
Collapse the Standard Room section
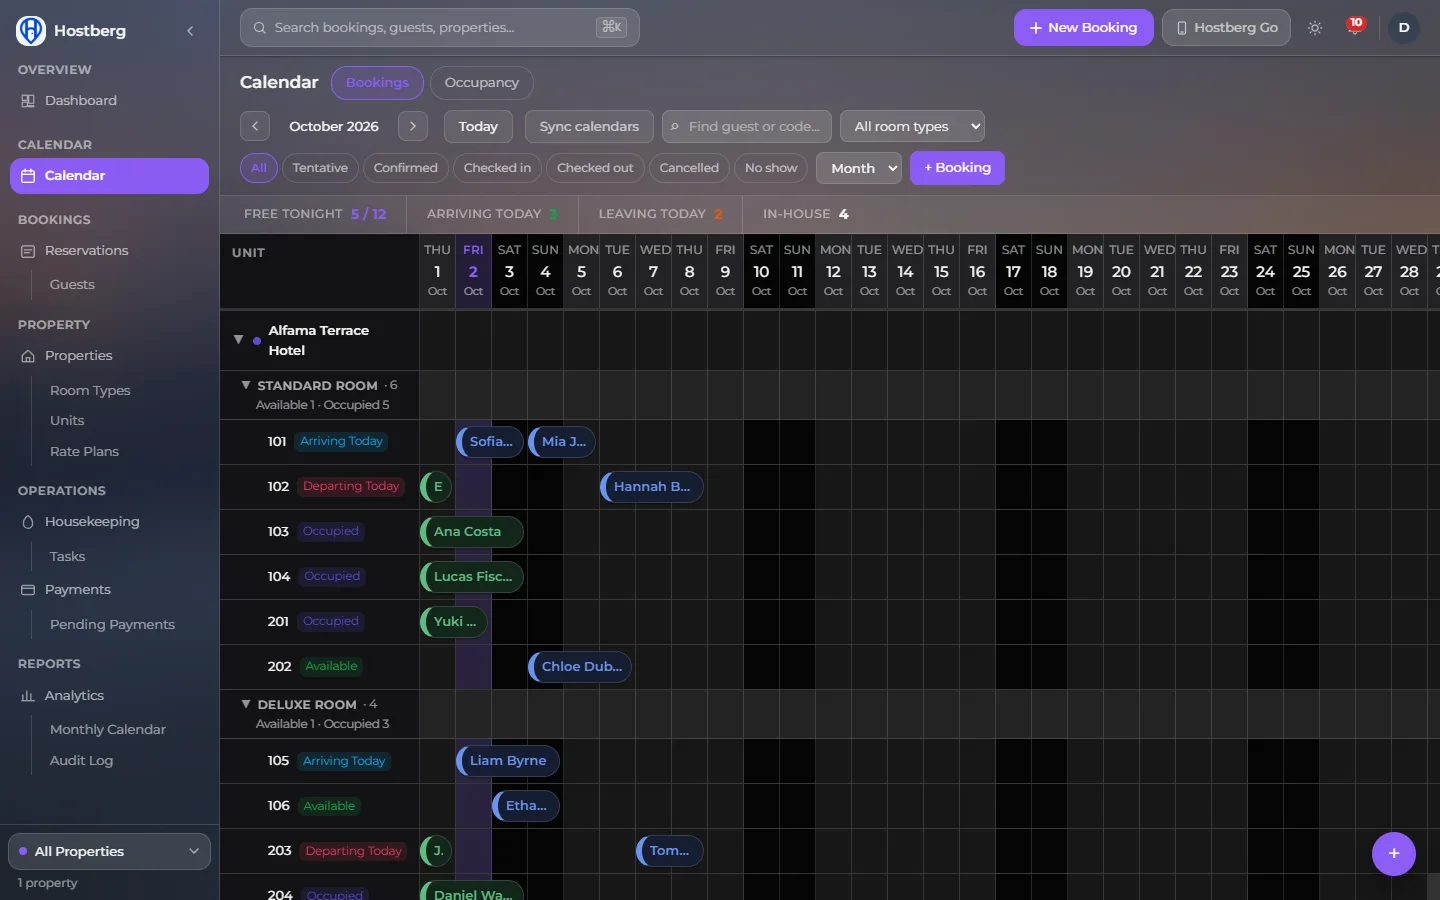click(246, 385)
